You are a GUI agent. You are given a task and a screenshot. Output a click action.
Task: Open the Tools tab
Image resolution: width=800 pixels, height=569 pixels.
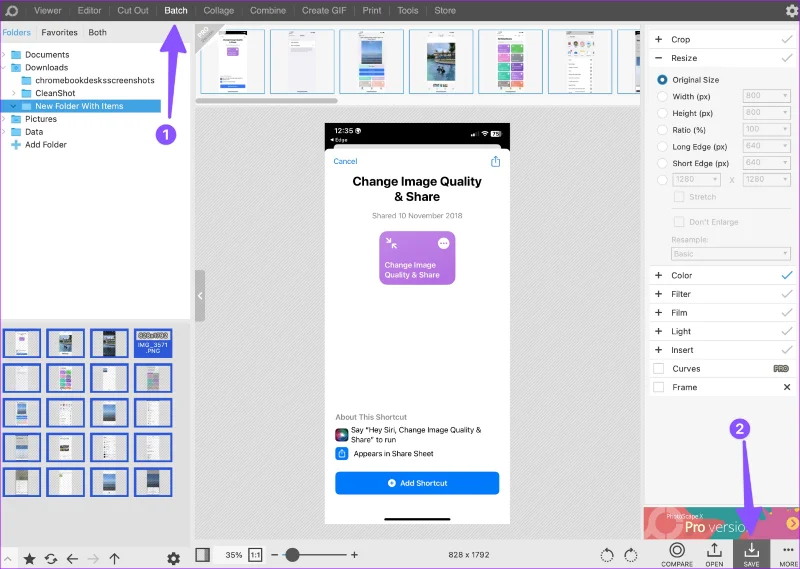tap(408, 11)
